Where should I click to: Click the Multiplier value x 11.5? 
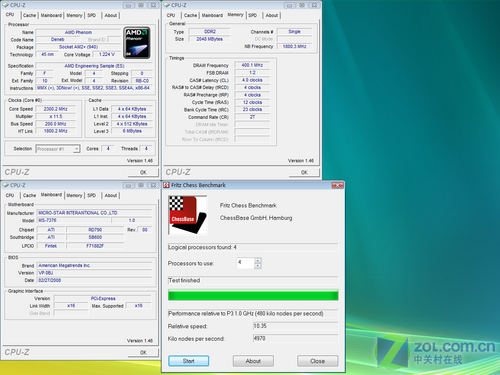point(56,116)
